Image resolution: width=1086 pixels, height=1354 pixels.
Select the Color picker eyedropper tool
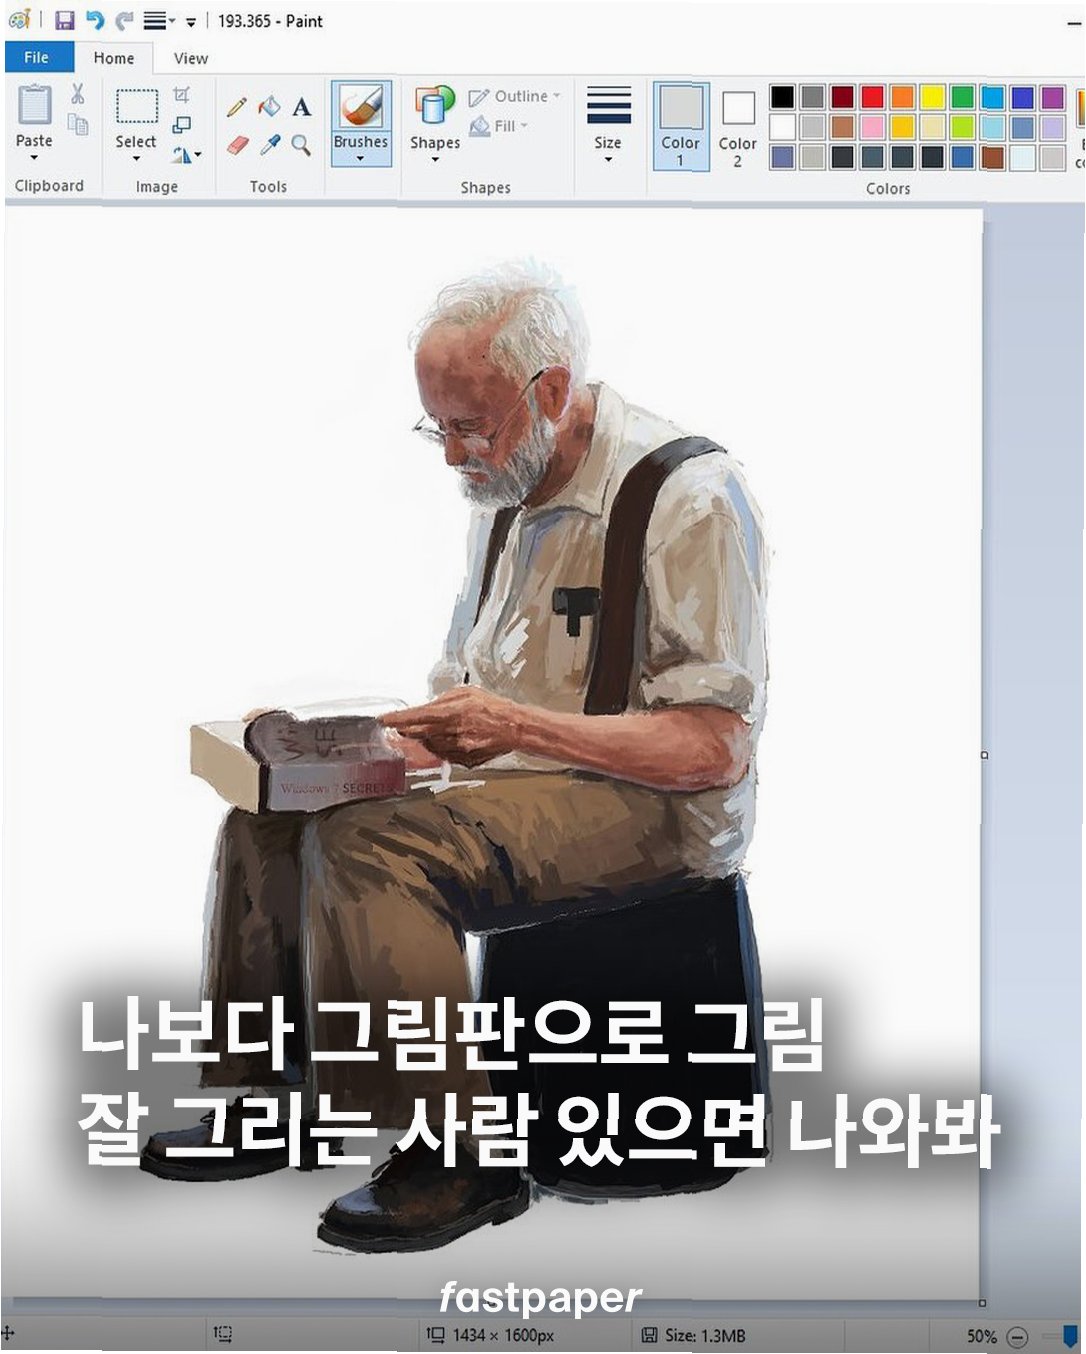[269, 146]
